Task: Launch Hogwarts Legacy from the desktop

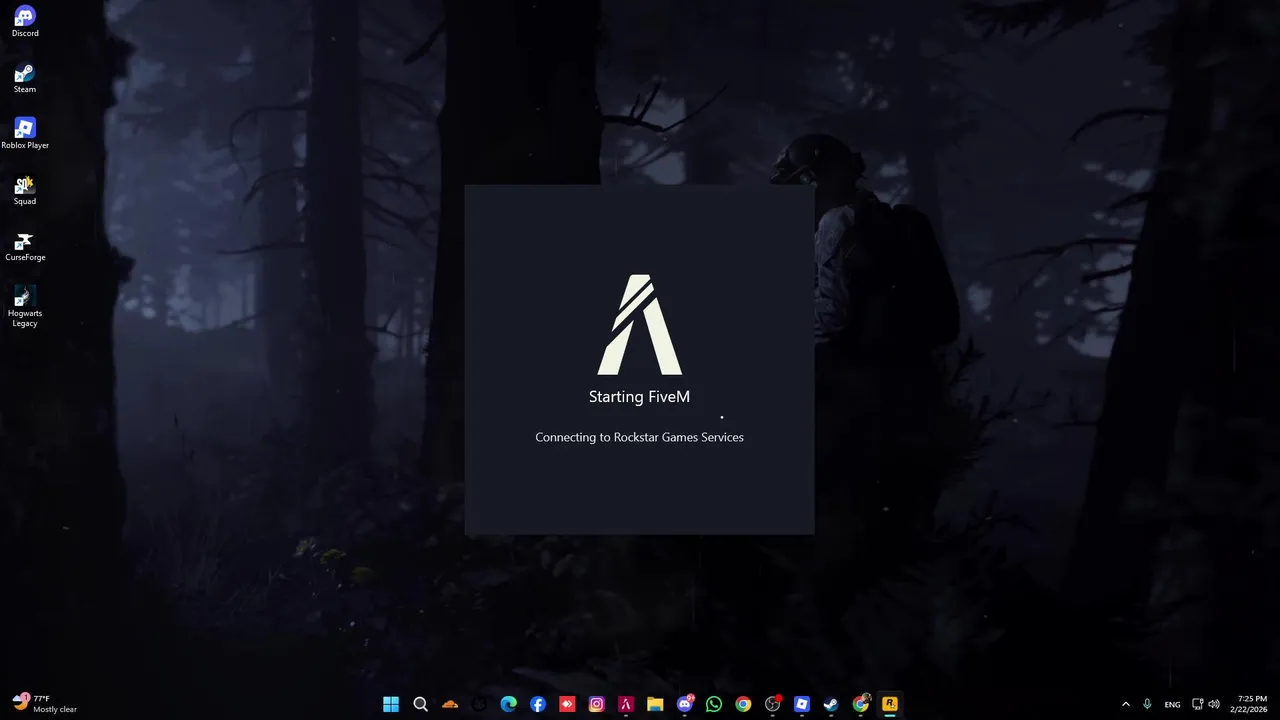Action: click(x=25, y=306)
